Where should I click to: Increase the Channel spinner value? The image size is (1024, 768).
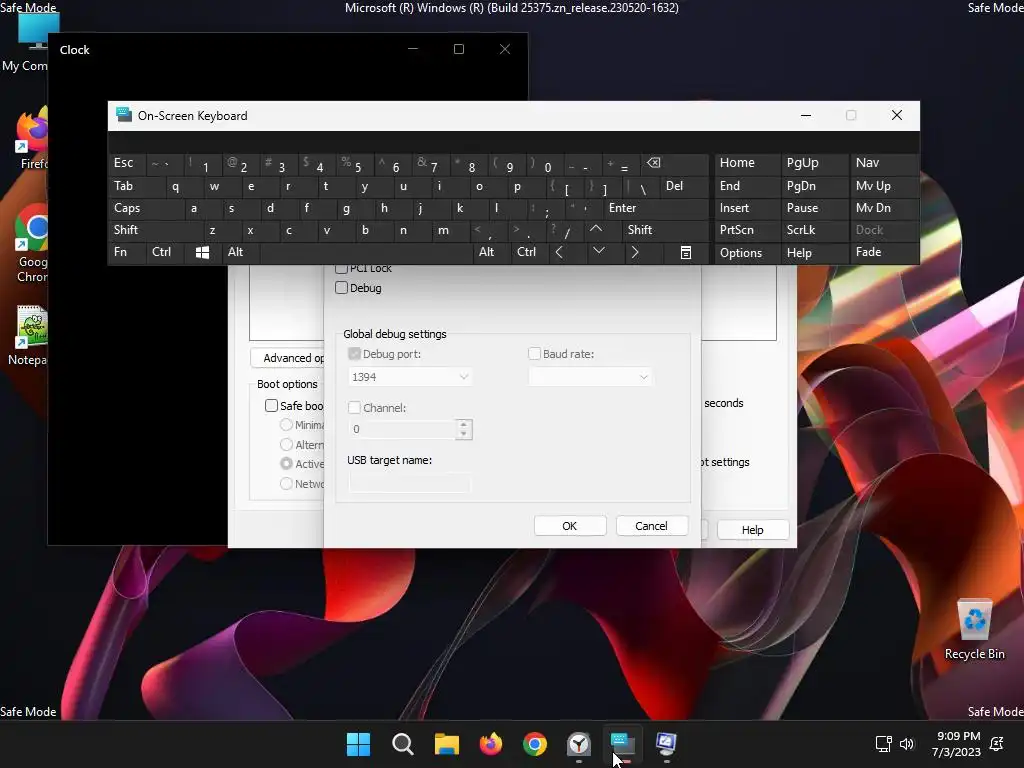(x=464, y=424)
